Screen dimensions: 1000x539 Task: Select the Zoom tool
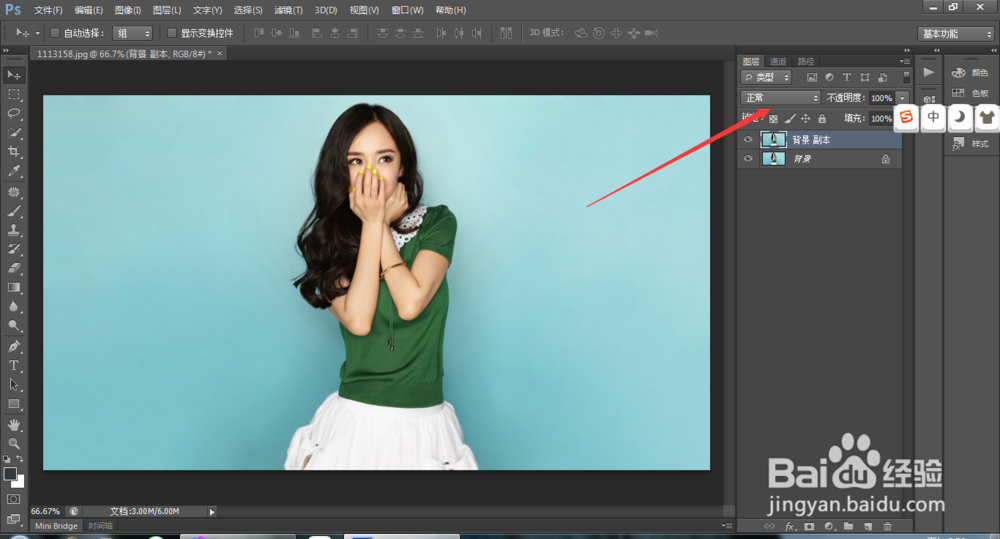coord(13,443)
